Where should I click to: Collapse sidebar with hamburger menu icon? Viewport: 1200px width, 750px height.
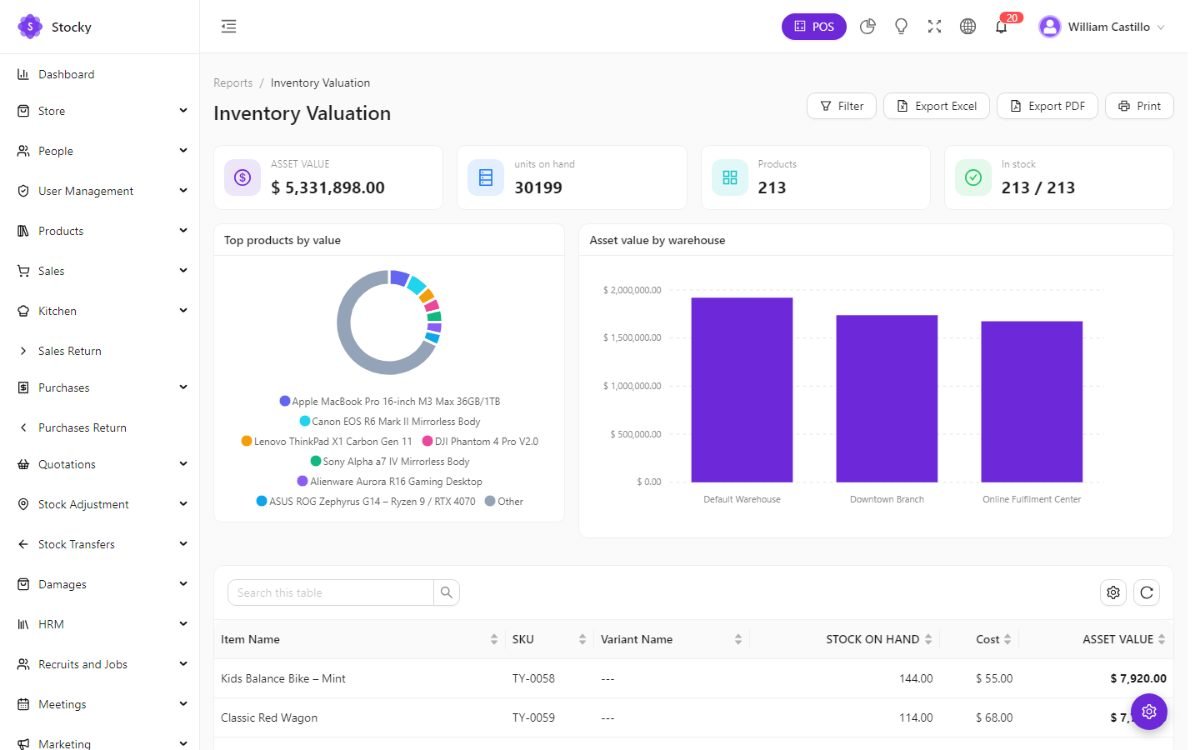pos(229,27)
